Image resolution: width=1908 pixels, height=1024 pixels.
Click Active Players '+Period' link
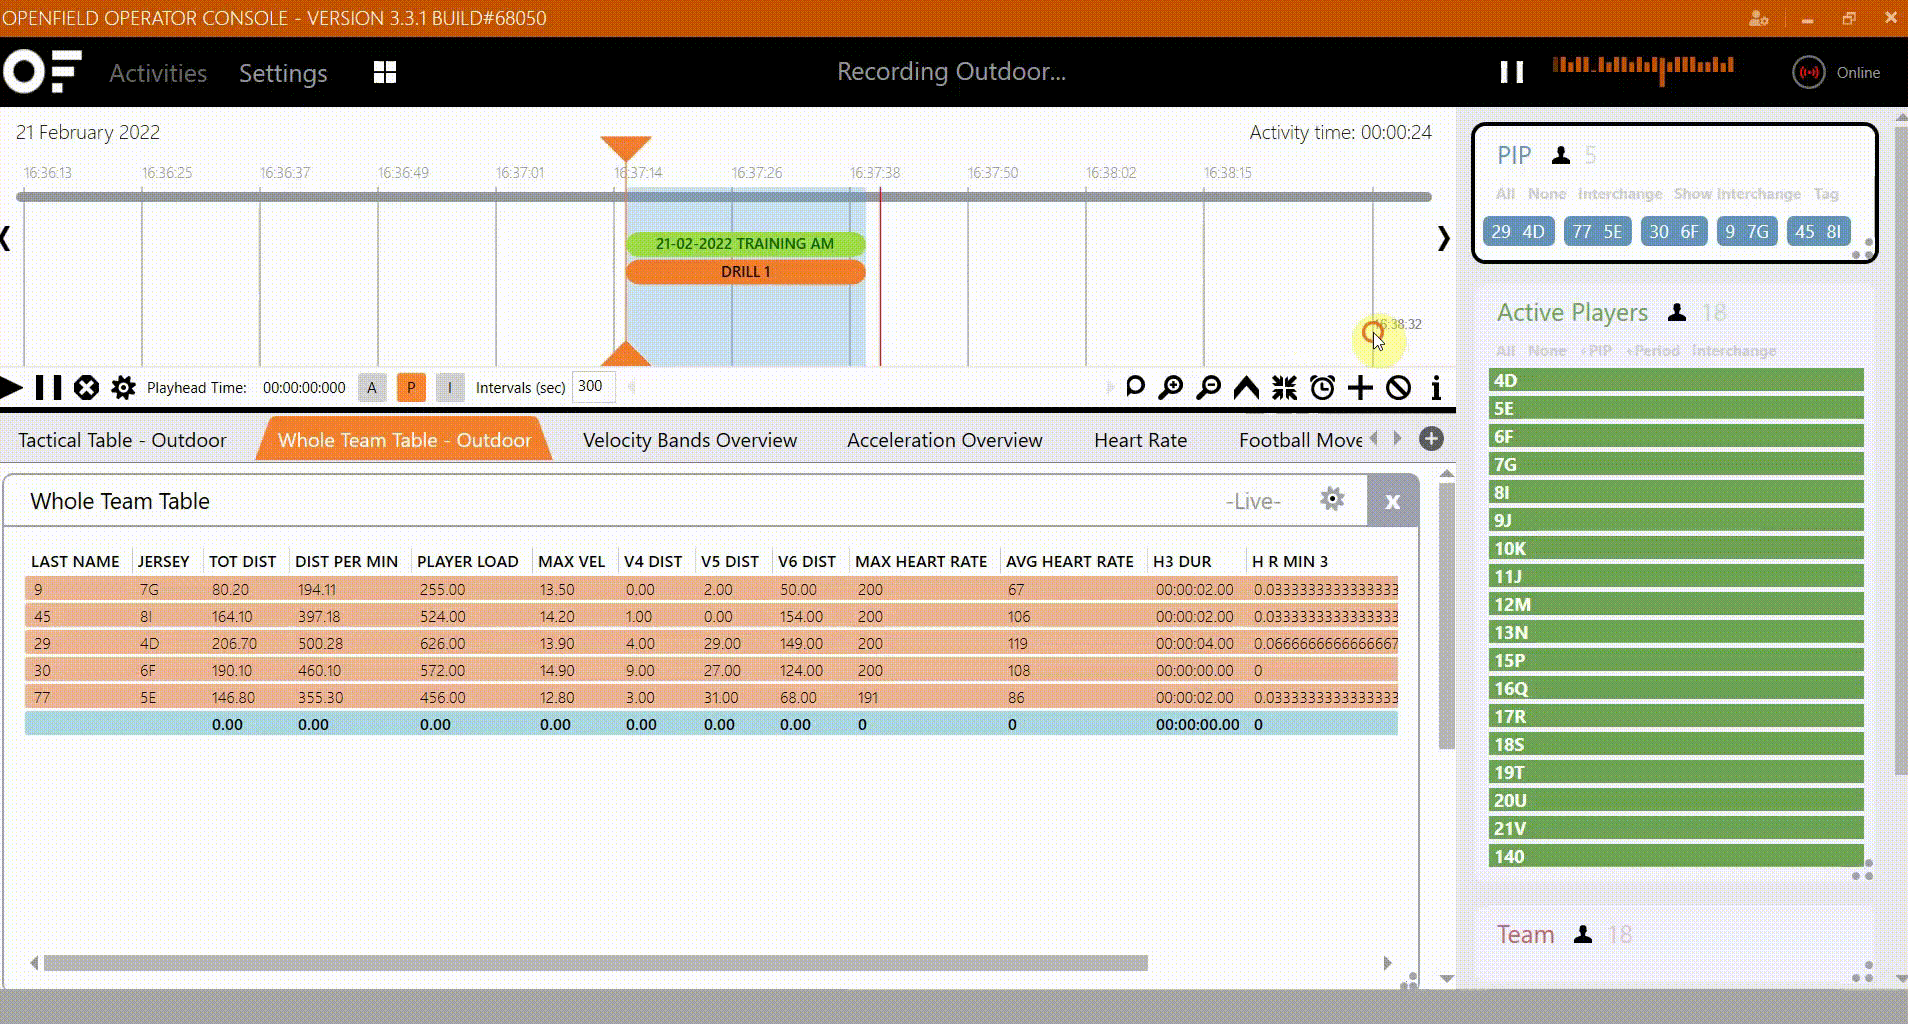[1652, 351]
